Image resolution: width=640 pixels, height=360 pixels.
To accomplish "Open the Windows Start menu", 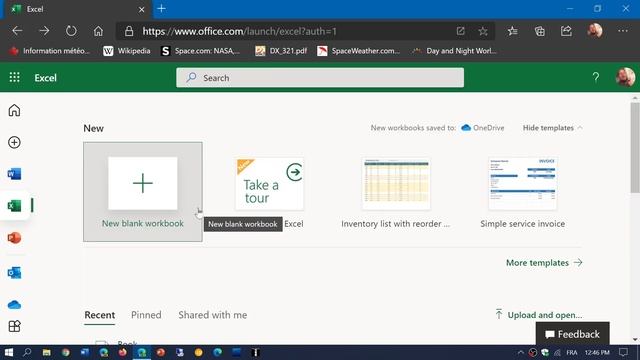I will 9,352.
